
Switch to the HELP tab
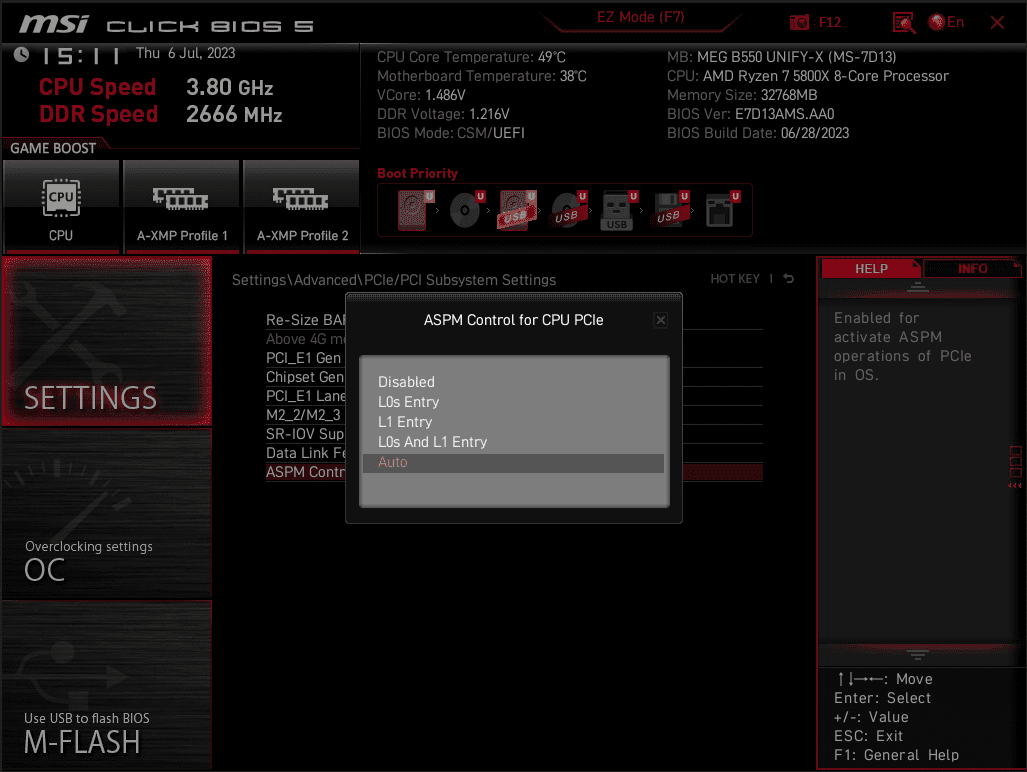point(871,268)
